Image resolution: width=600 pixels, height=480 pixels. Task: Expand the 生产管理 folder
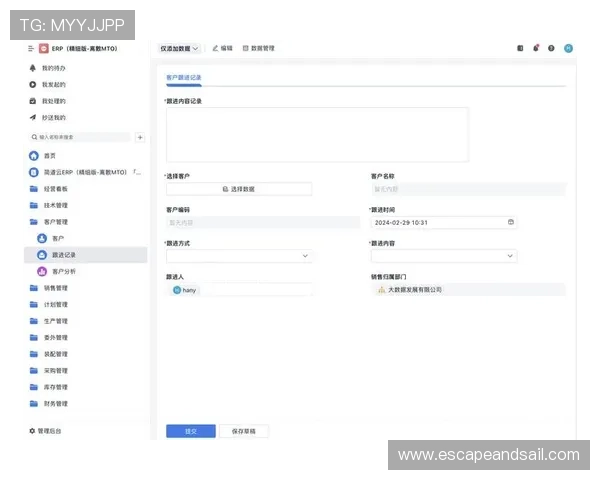(x=49, y=321)
